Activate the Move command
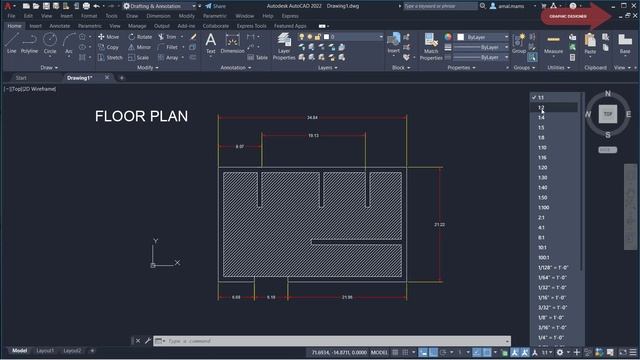 [x=109, y=37]
